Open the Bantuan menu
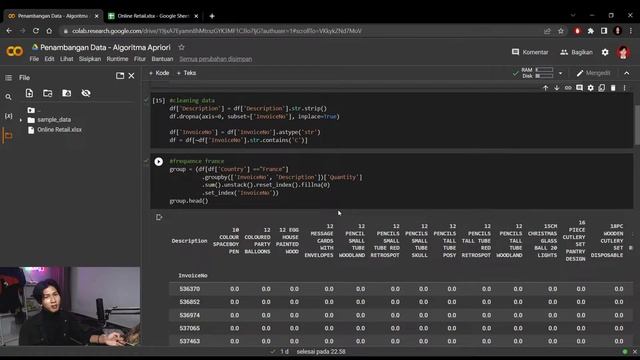 click(162, 59)
